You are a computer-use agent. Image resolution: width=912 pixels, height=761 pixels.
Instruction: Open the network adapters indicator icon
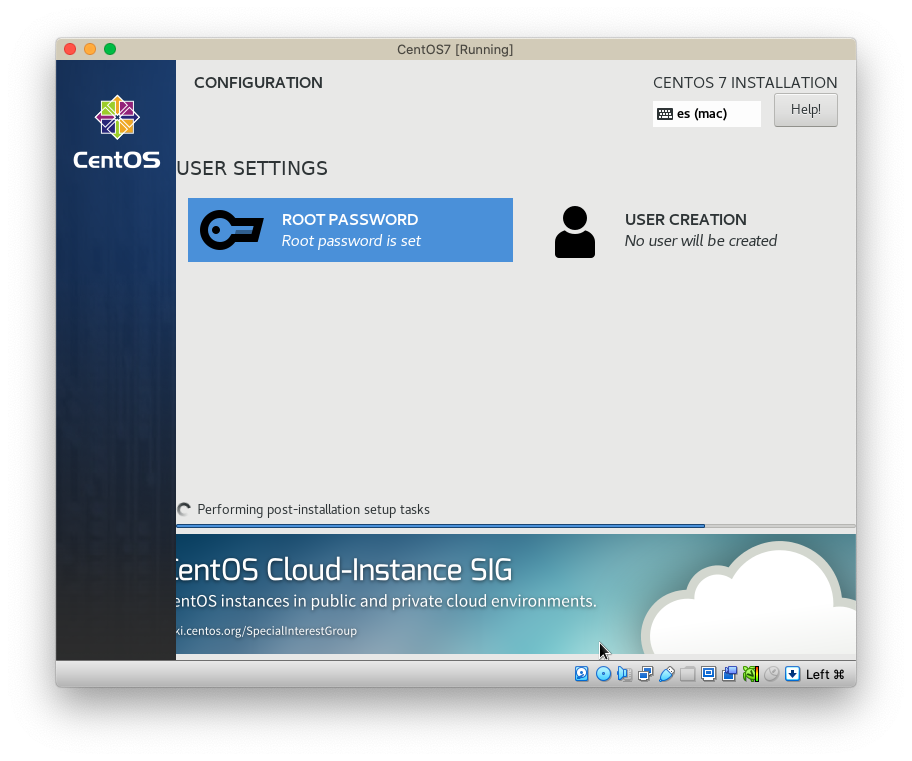tap(645, 674)
